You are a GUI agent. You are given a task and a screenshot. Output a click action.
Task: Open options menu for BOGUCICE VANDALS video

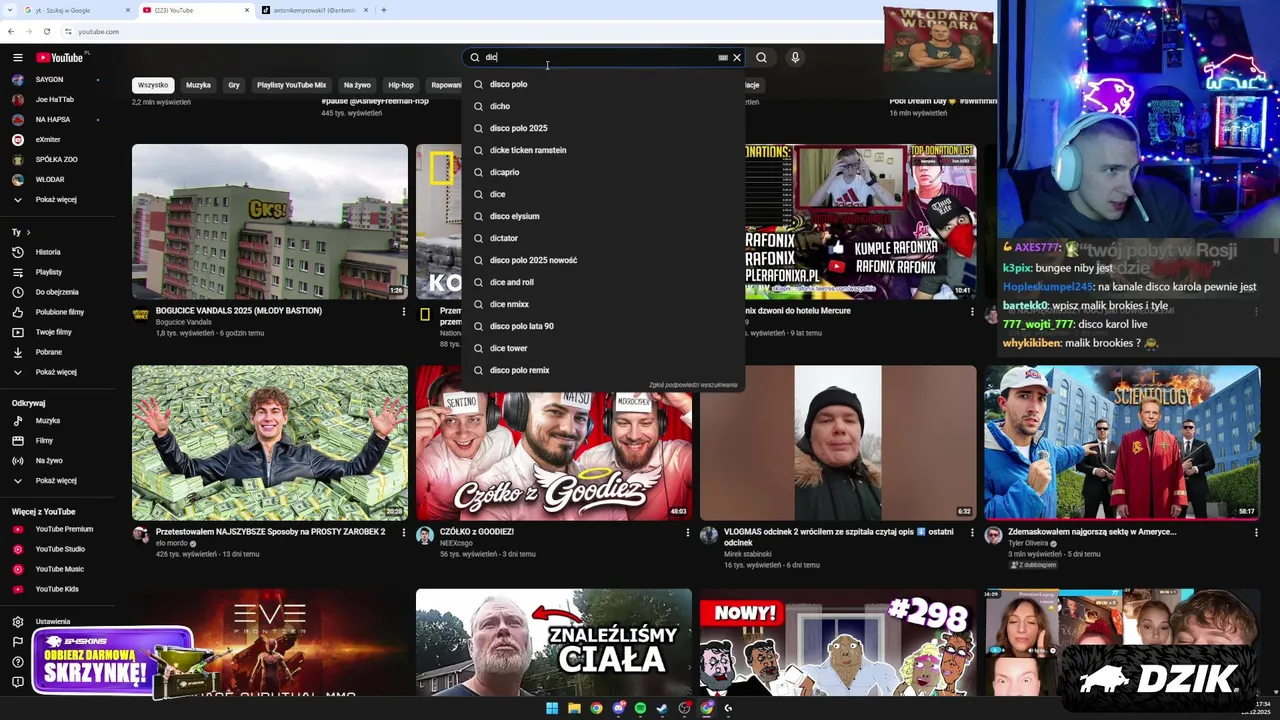[404, 312]
